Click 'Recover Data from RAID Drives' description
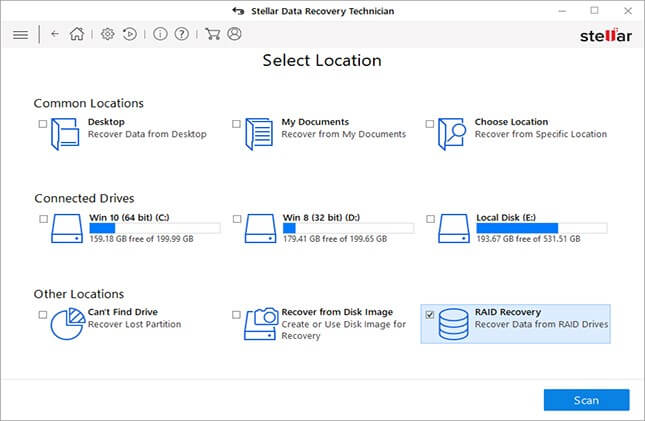The image size is (645, 421). click(x=541, y=324)
